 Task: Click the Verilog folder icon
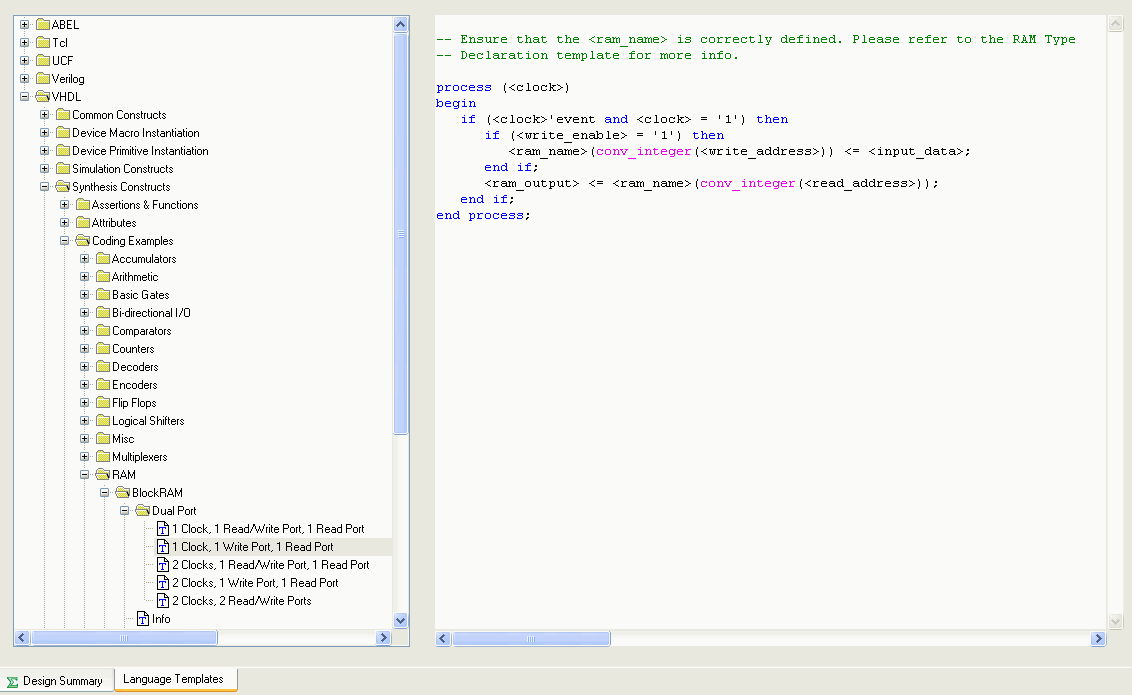pos(43,79)
